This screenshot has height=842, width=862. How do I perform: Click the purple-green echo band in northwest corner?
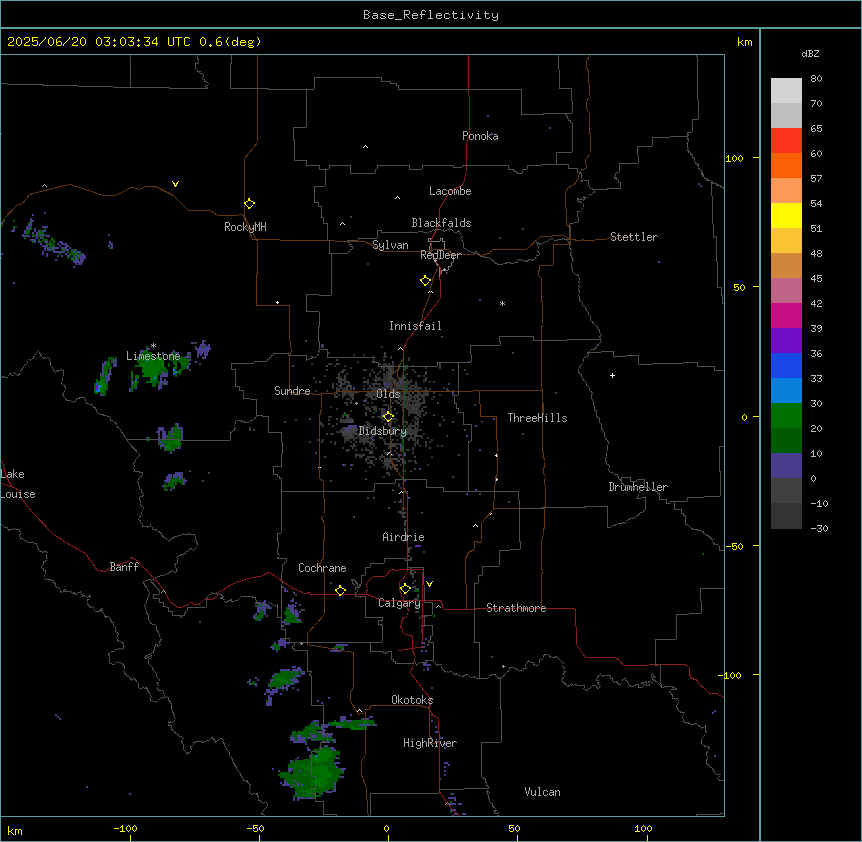[53, 241]
